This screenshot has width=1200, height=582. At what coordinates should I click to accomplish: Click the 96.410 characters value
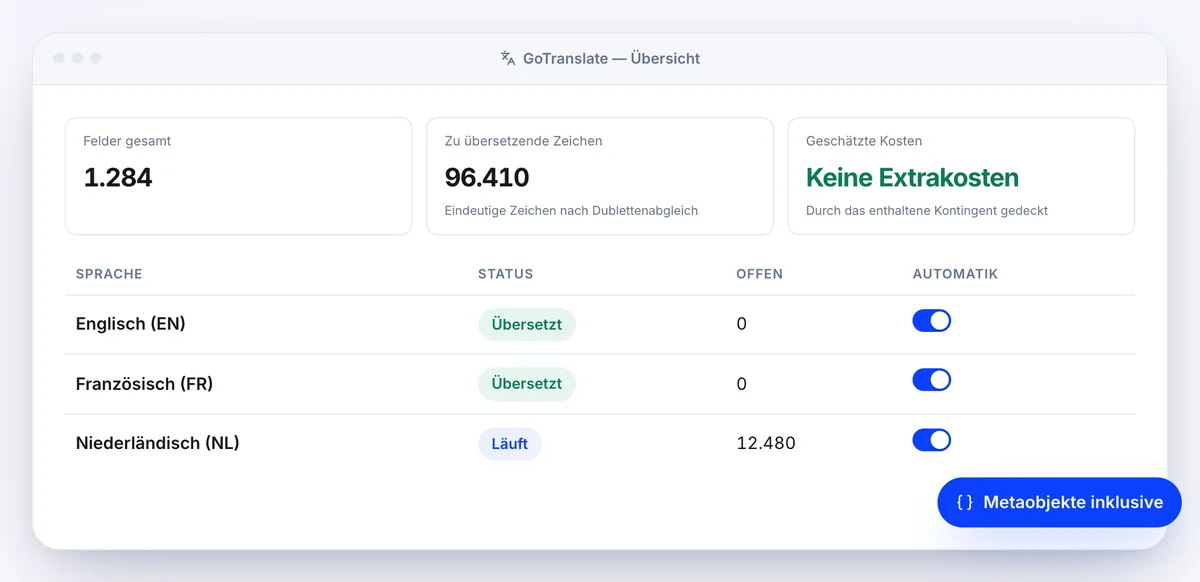click(x=487, y=178)
